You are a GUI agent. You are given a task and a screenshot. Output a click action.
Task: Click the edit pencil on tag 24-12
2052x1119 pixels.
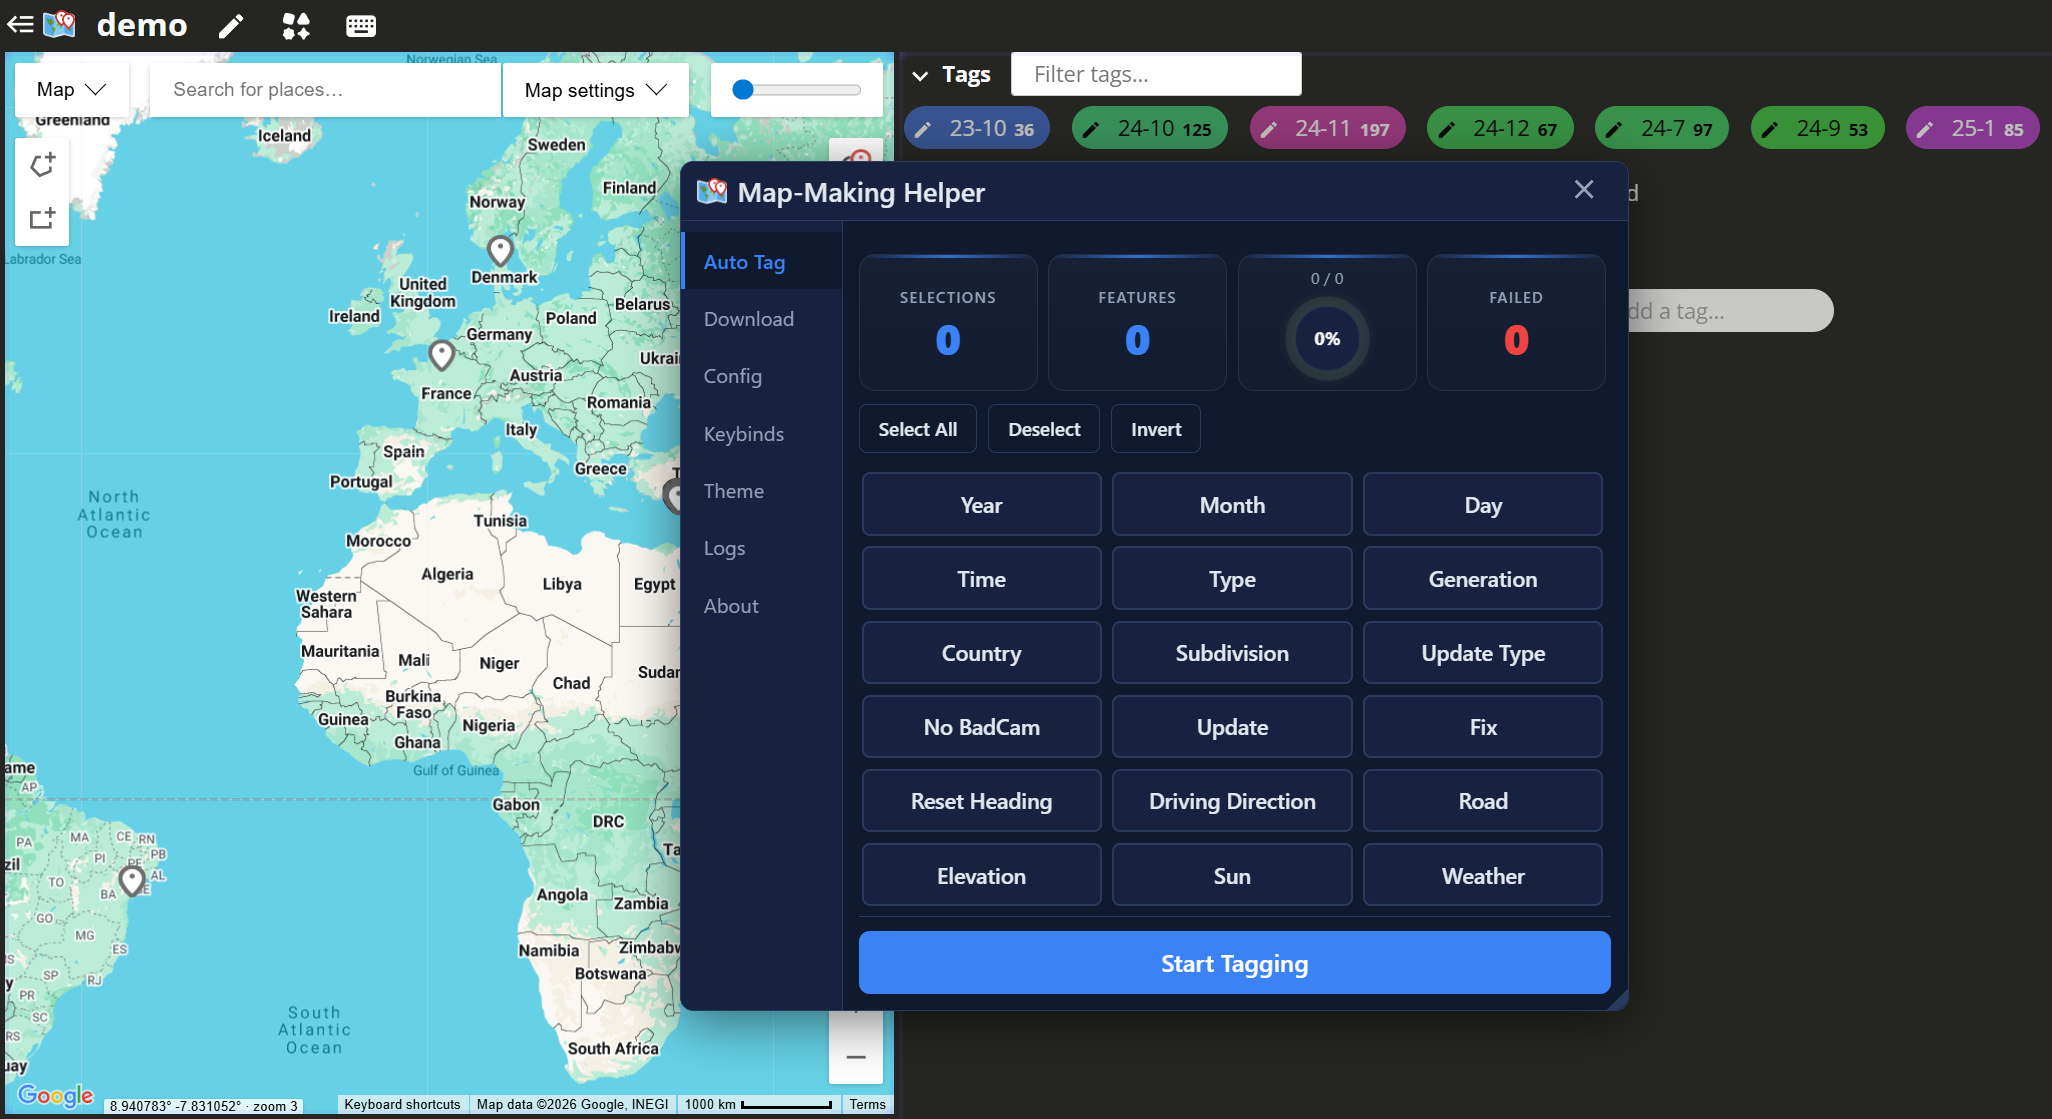[x=1446, y=129]
